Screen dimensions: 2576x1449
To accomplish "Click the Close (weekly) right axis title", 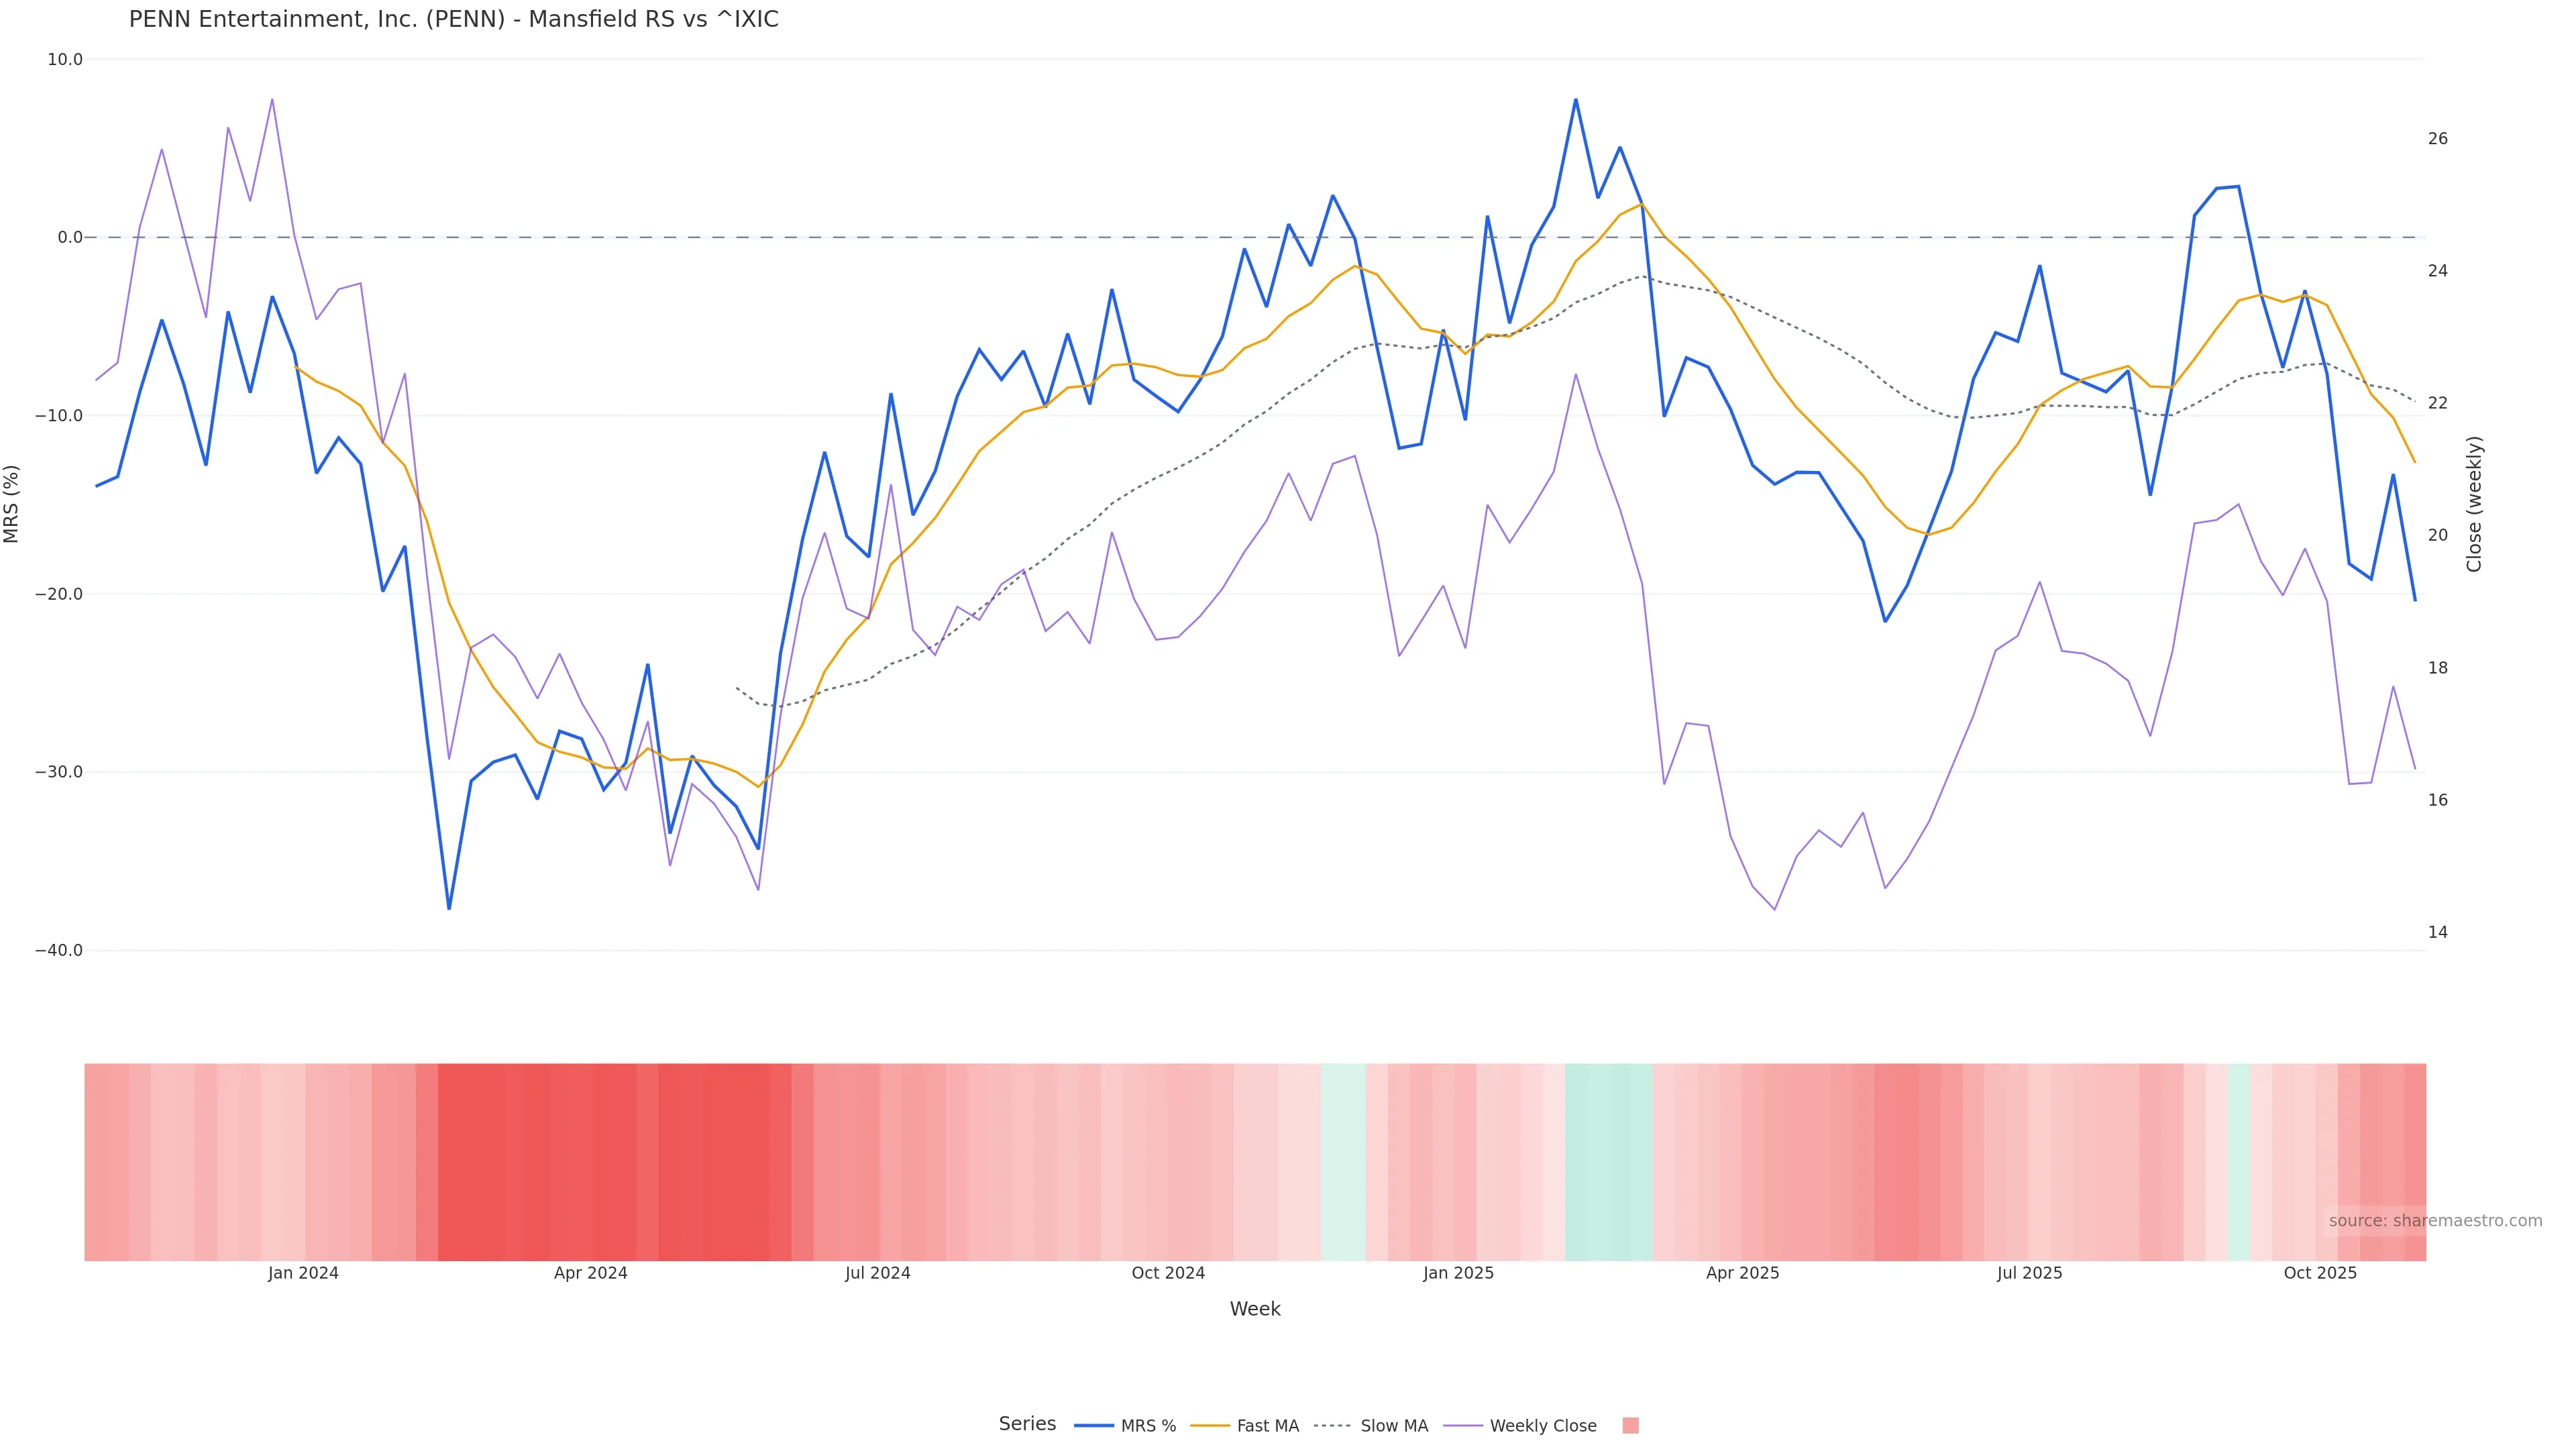I will [2474, 504].
